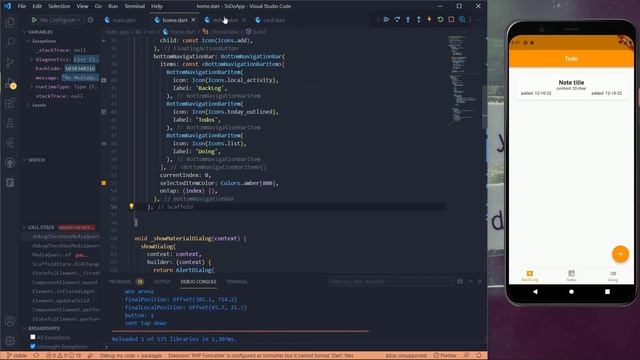This screenshot has height=360, width=640.
Task: Open Widget Inspector magnifier icon
Action: coord(462,20)
